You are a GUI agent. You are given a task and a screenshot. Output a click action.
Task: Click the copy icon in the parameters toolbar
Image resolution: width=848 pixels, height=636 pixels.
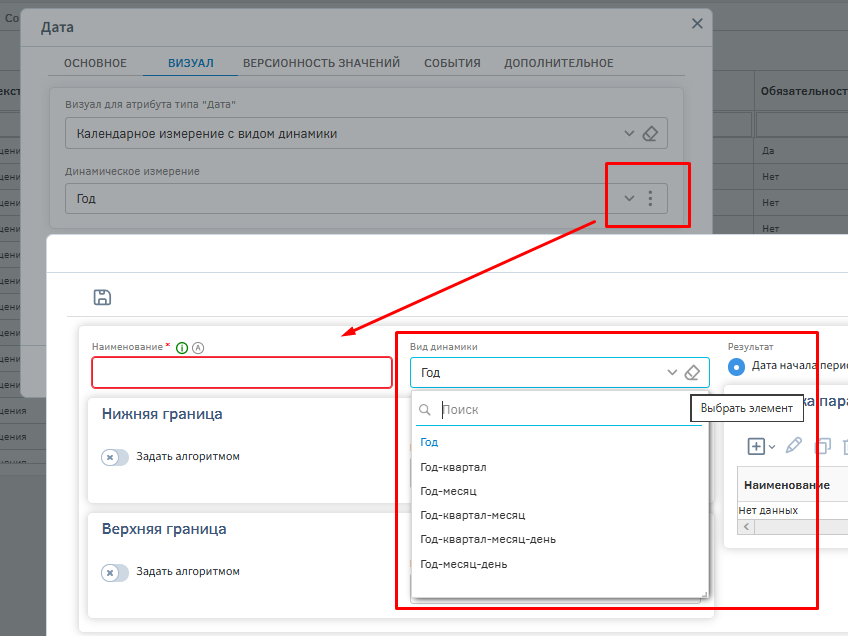[x=822, y=446]
